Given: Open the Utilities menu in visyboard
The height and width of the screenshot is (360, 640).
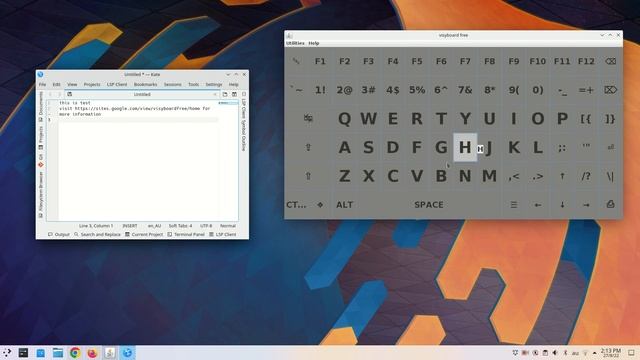Looking at the screenshot, I should click(295, 43).
